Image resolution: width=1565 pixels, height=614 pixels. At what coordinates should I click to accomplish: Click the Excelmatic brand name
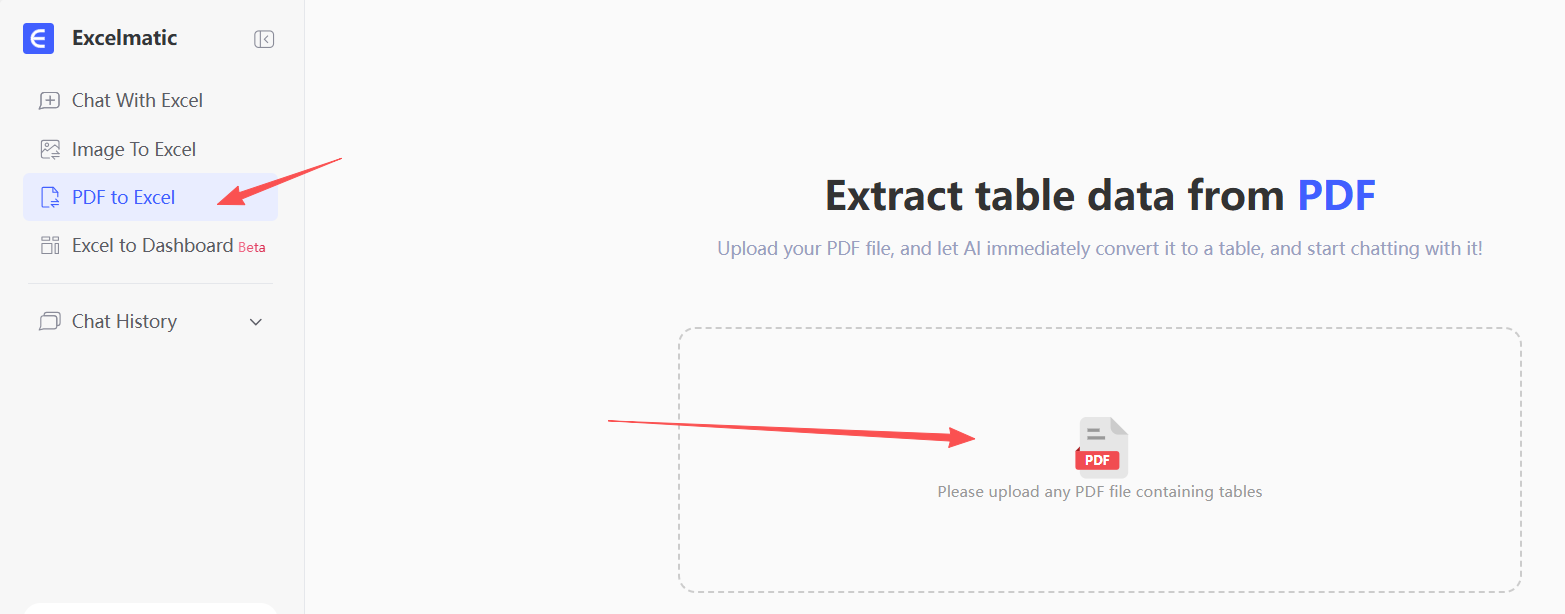tap(124, 39)
